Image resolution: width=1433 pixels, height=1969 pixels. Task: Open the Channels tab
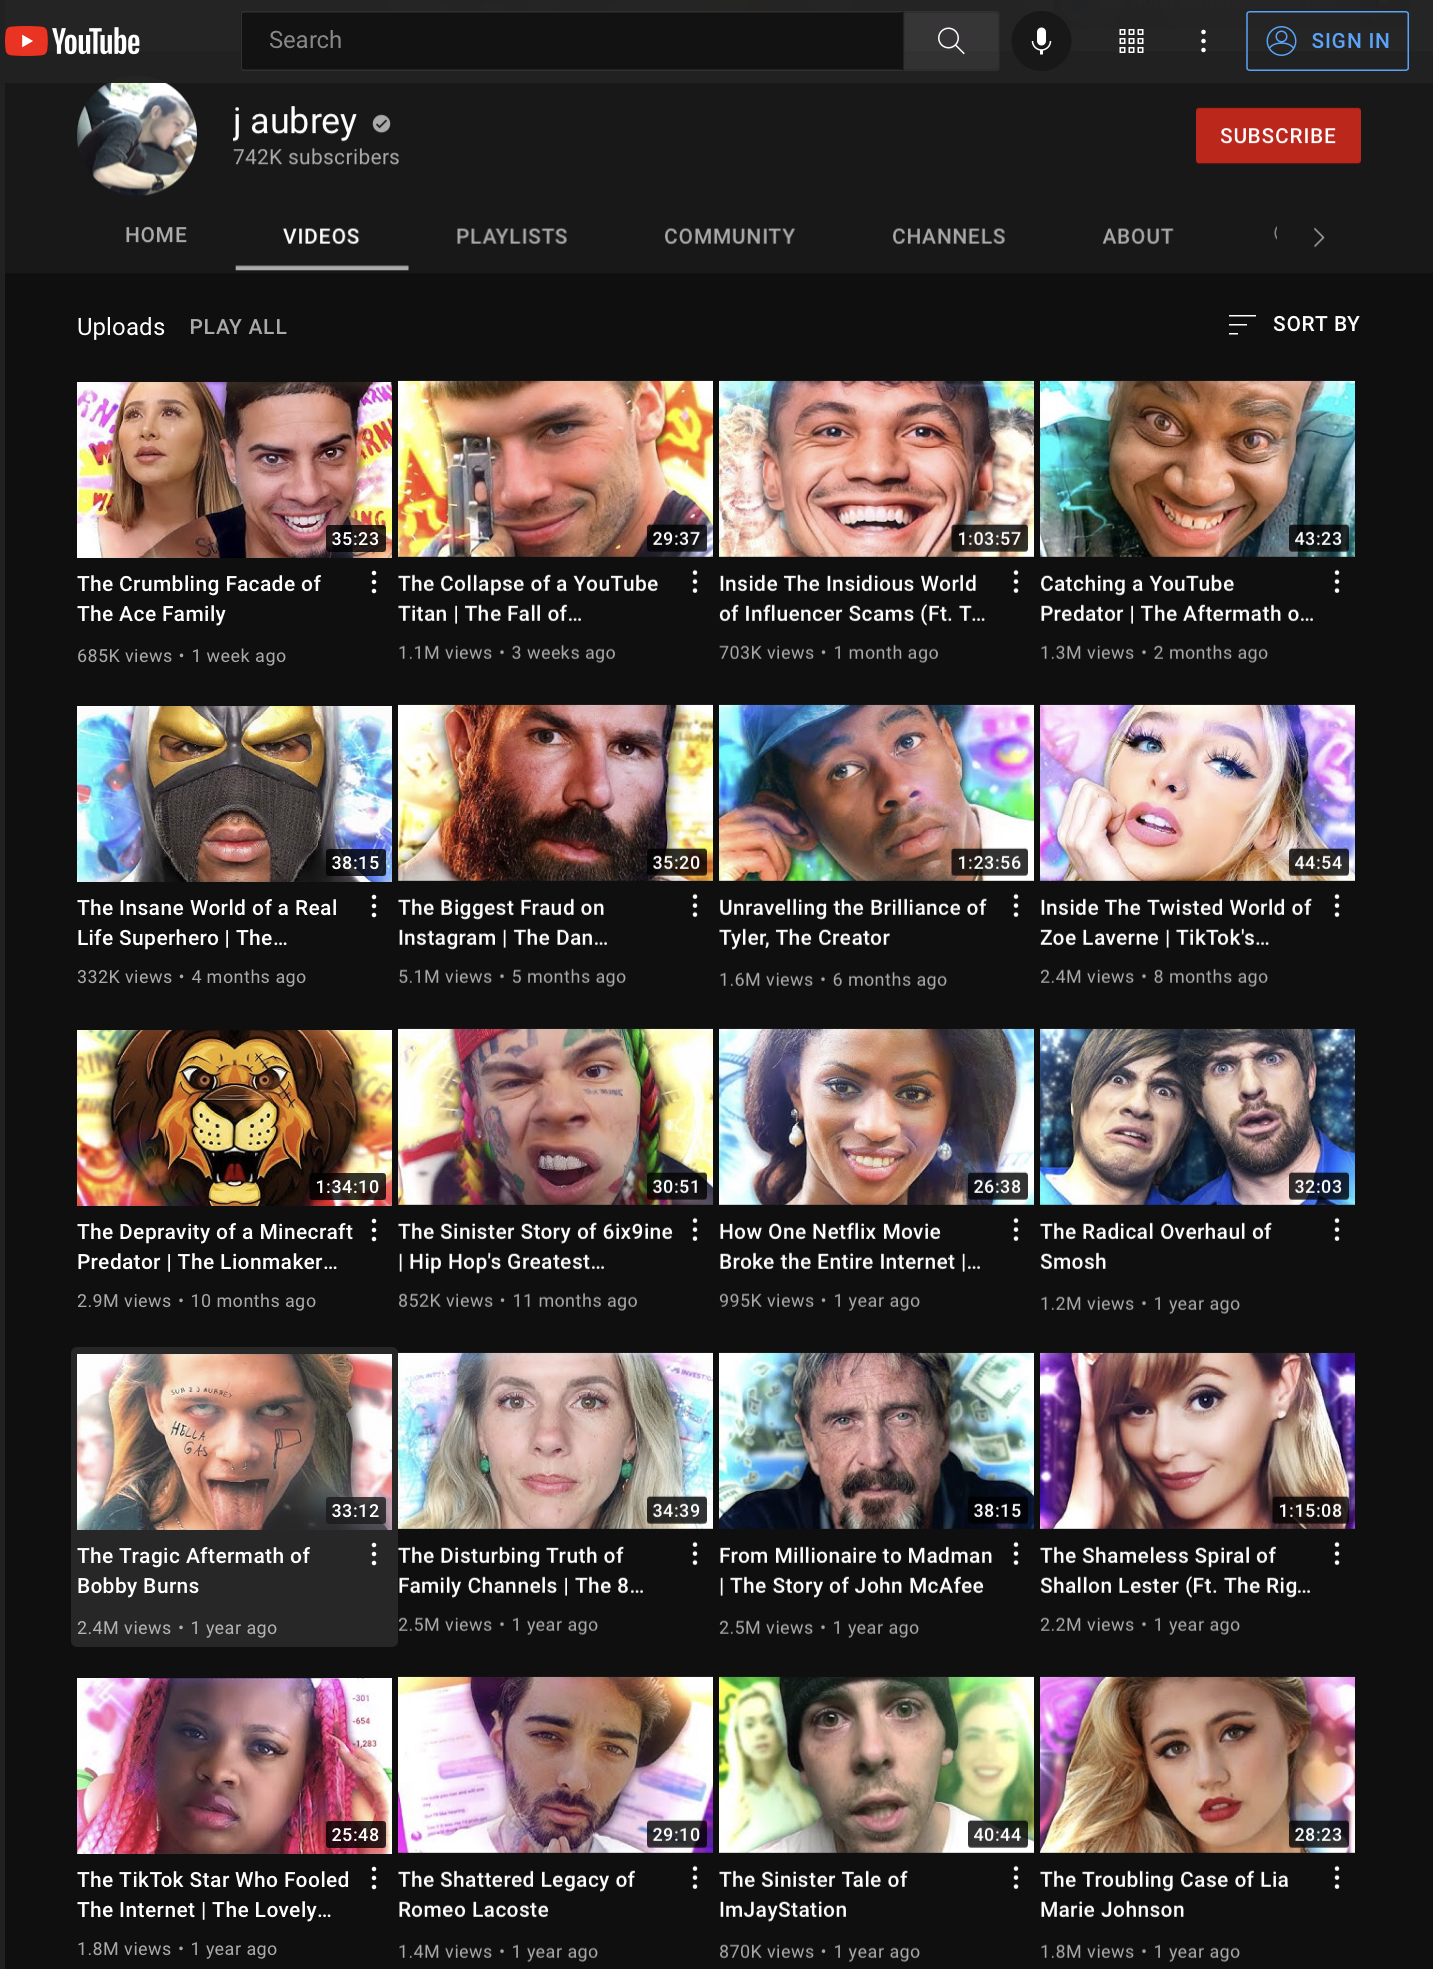click(x=949, y=236)
